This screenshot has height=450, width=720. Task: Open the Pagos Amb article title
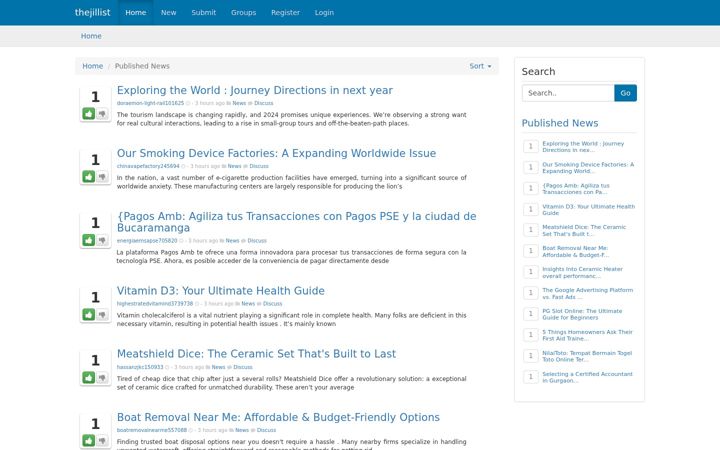coord(296,222)
